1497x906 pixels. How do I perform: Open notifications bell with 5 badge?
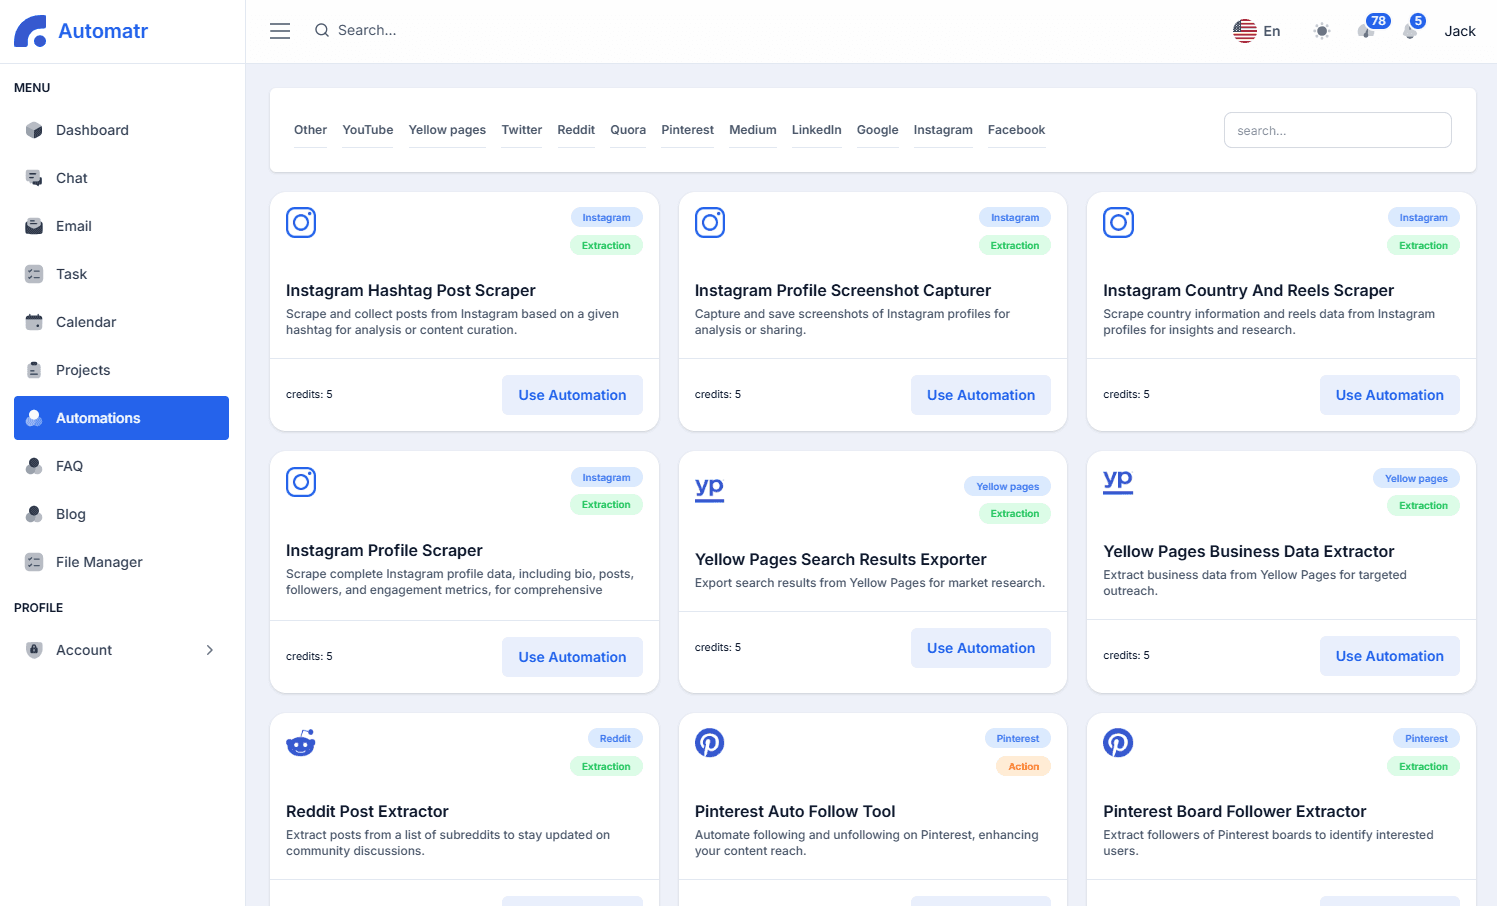pos(1410,31)
